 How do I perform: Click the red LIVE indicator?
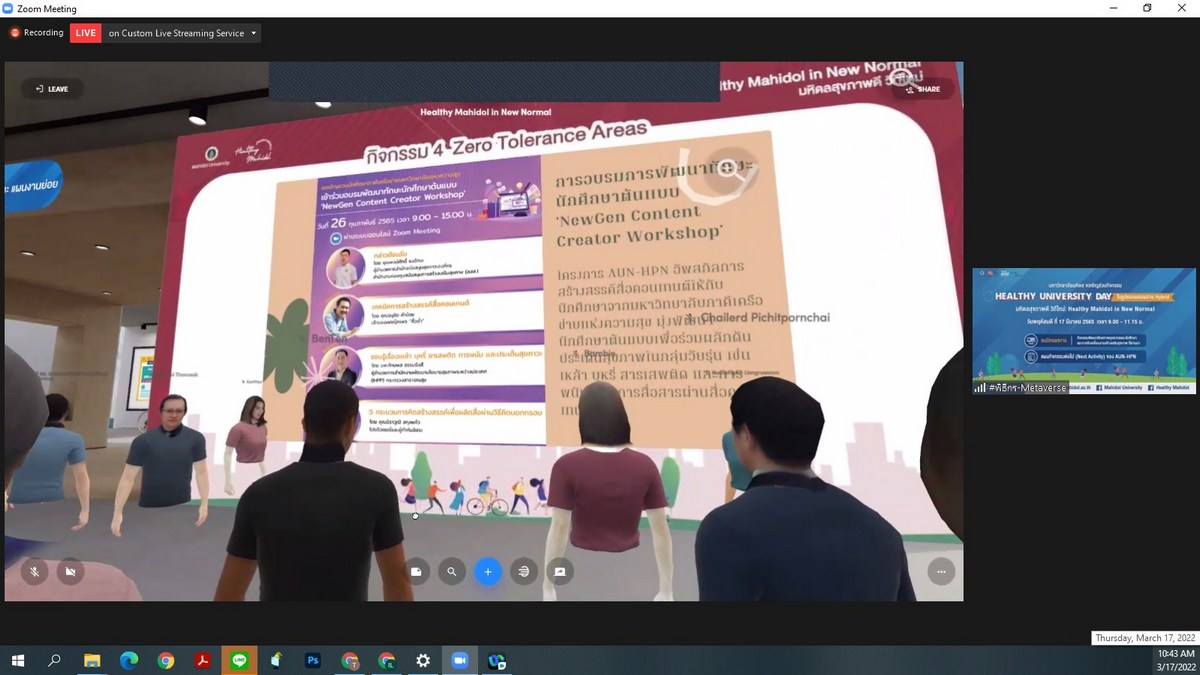pyautogui.click(x=85, y=33)
